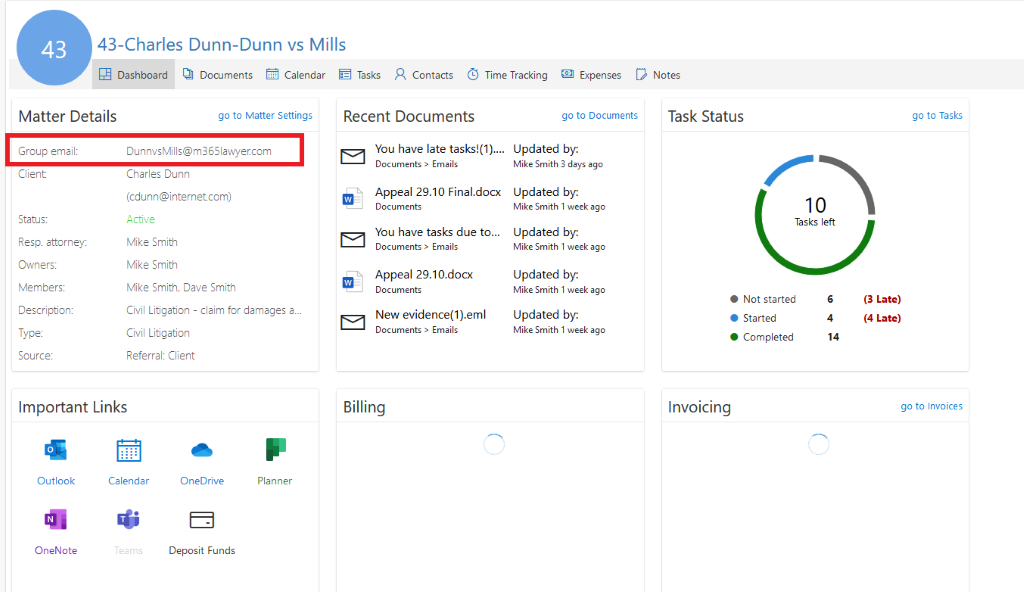1024x592 pixels.
Task: Click the Deposit Funds icon
Action: coord(202,520)
